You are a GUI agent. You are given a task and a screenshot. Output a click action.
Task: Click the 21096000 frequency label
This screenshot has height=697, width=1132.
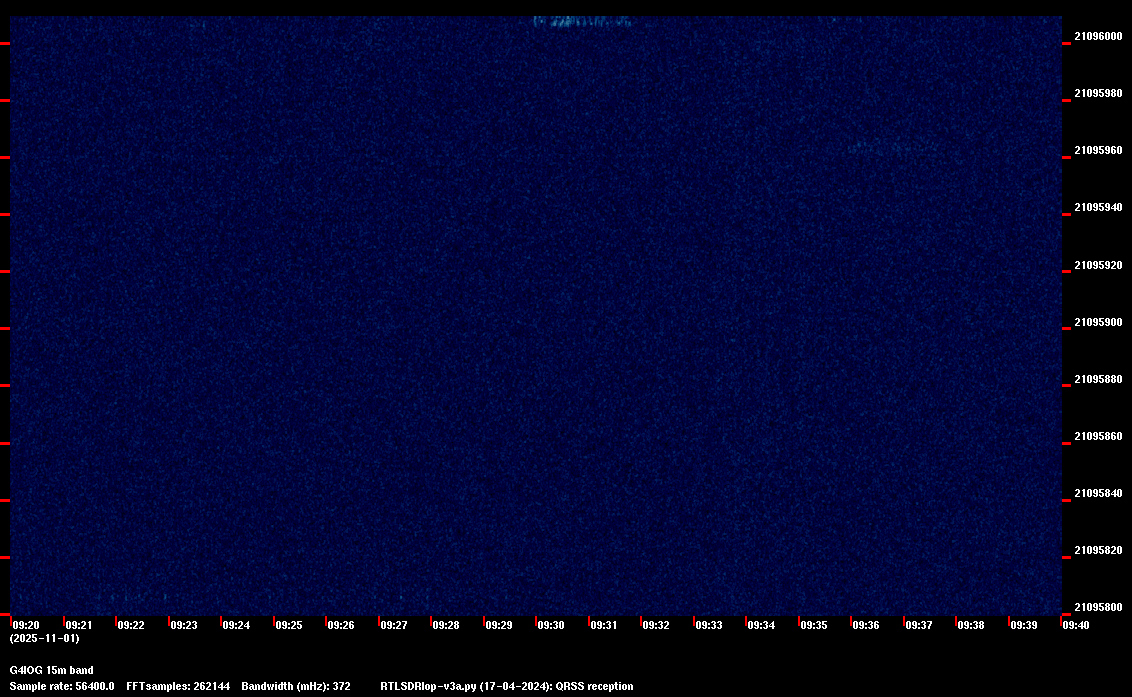point(1098,36)
